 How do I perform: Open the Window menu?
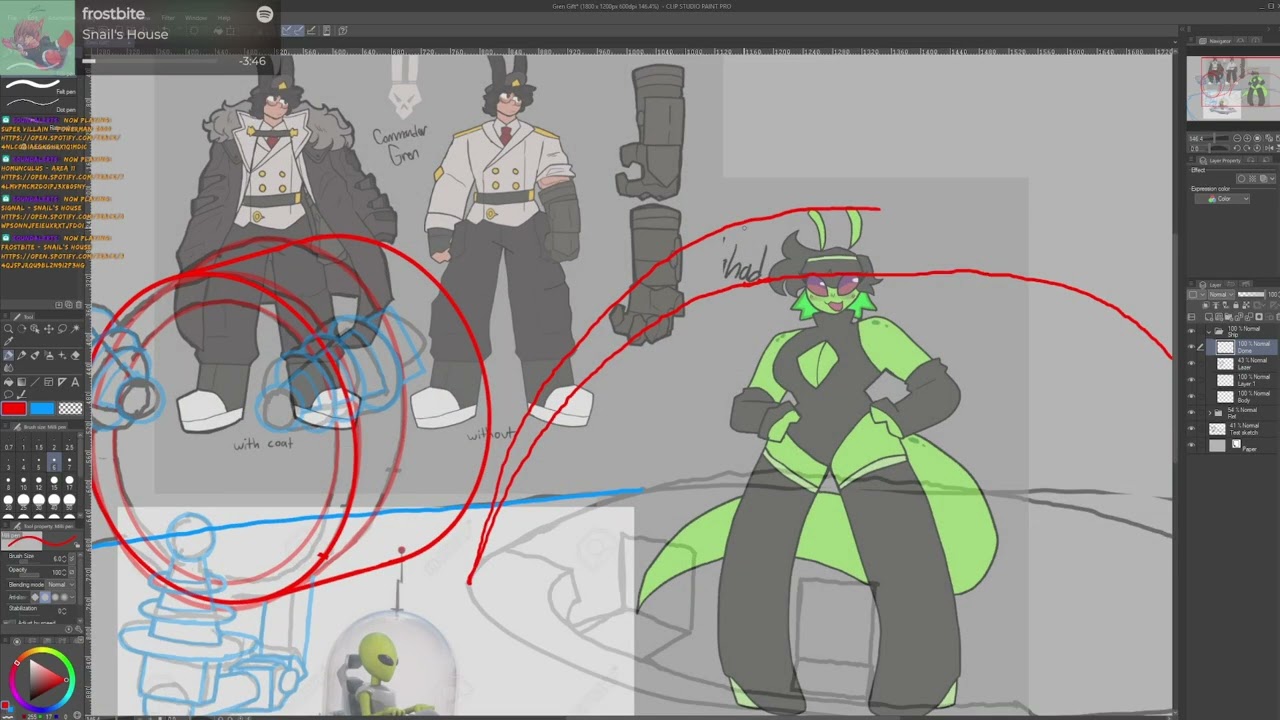coord(196,18)
